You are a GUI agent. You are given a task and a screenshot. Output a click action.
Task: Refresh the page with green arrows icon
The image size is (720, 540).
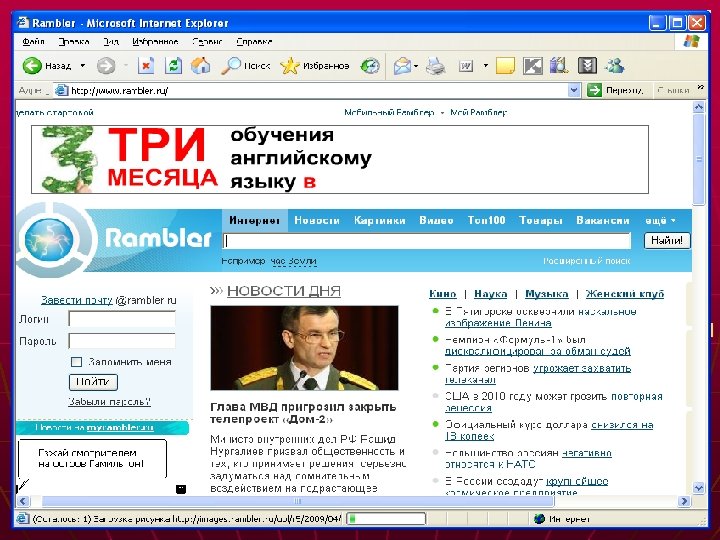click(174, 66)
